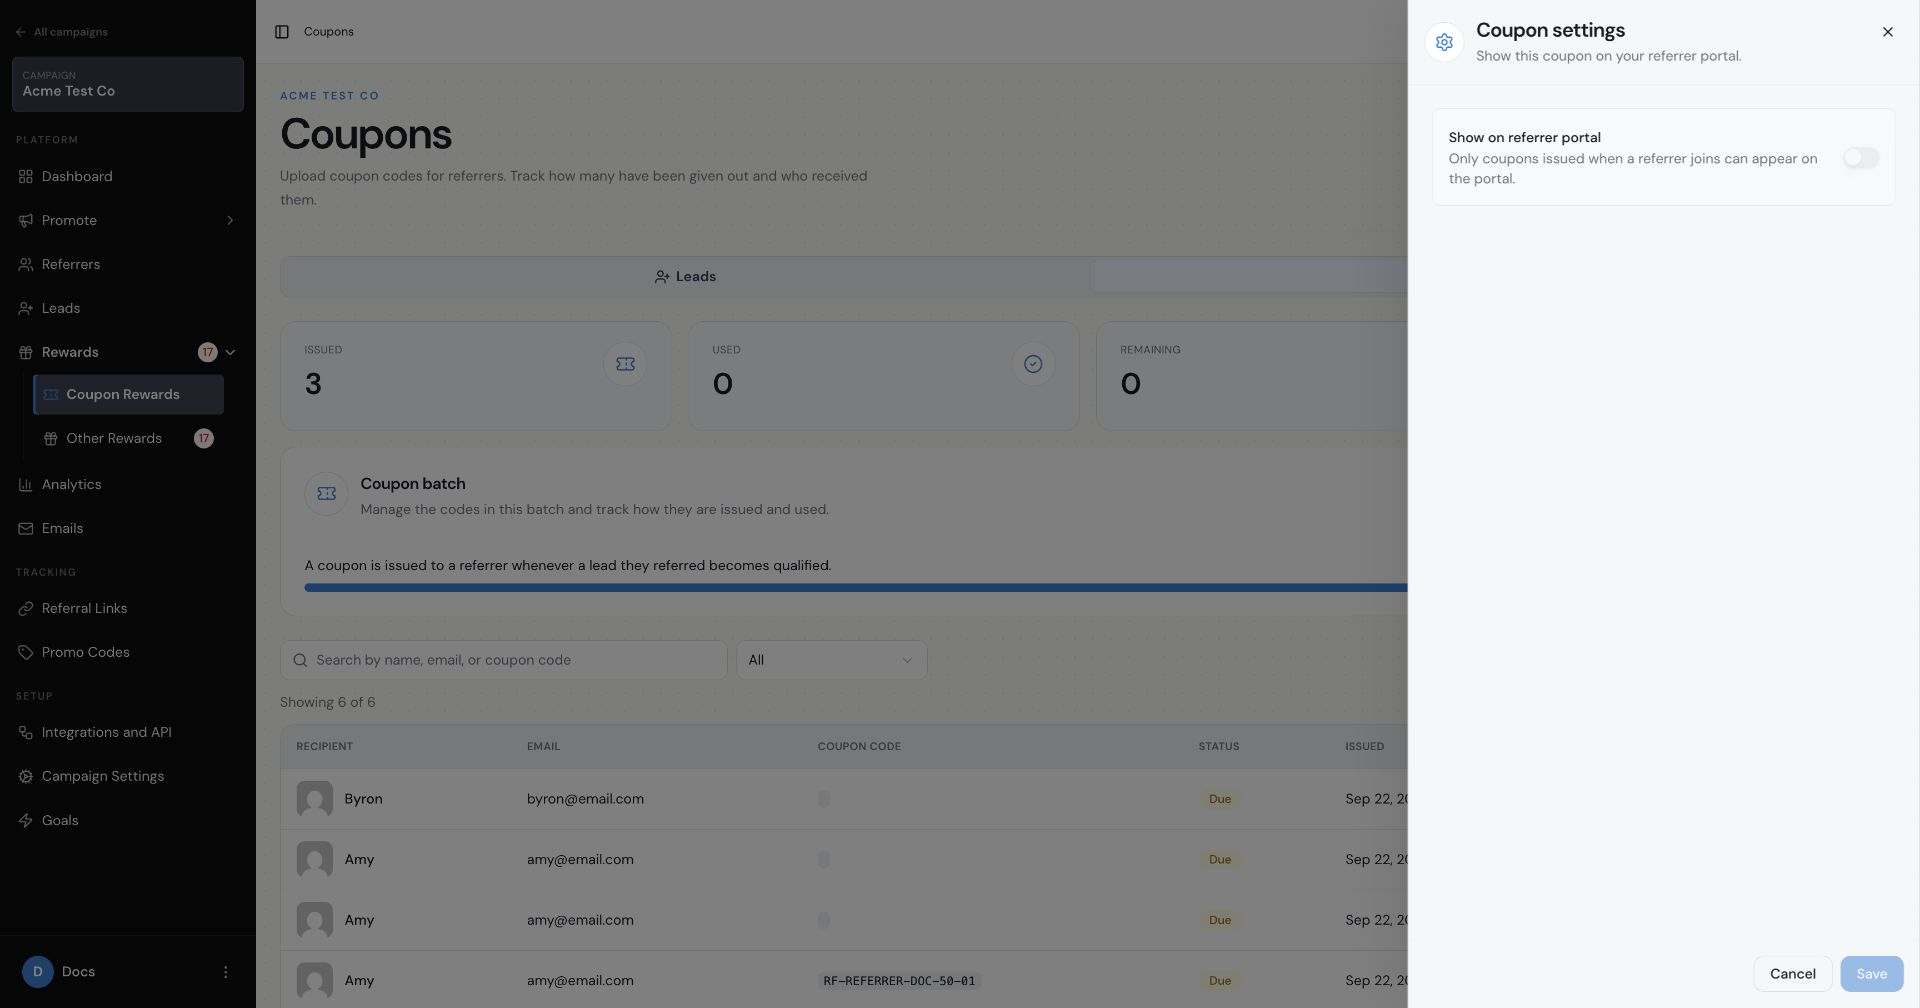This screenshot has width=1920, height=1008.
Task: Click Byron's avatar thumbnail
Action: tap(315, 799)
